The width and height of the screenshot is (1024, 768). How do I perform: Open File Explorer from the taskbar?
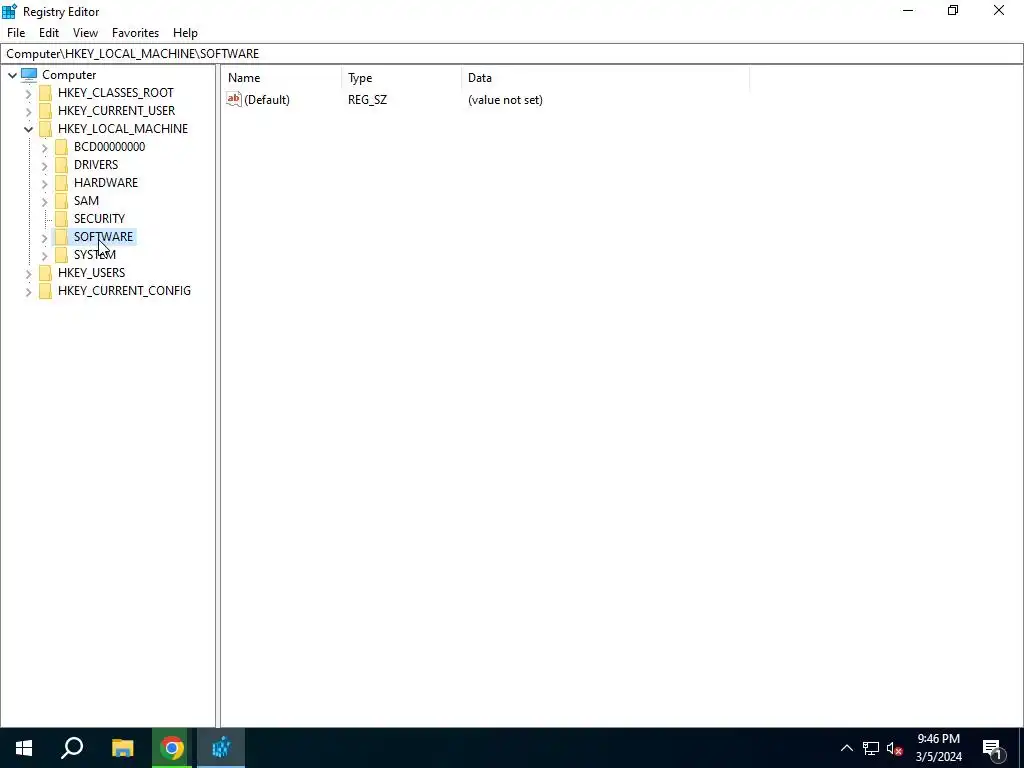[122, 748]
